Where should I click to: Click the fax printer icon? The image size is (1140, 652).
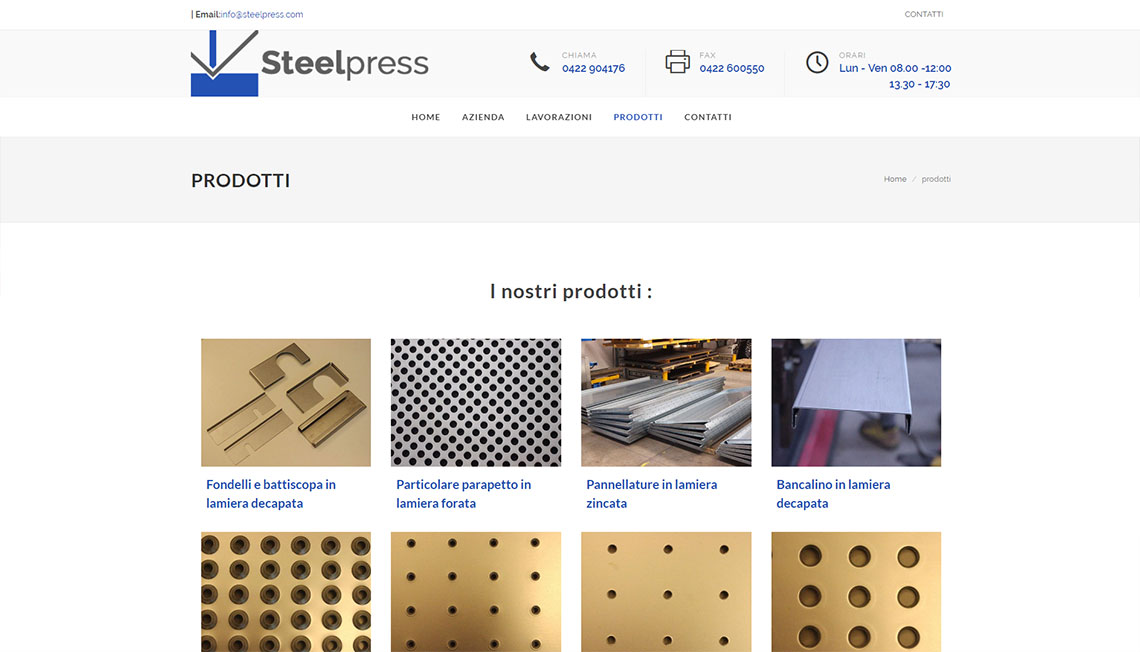click(678, 62)
